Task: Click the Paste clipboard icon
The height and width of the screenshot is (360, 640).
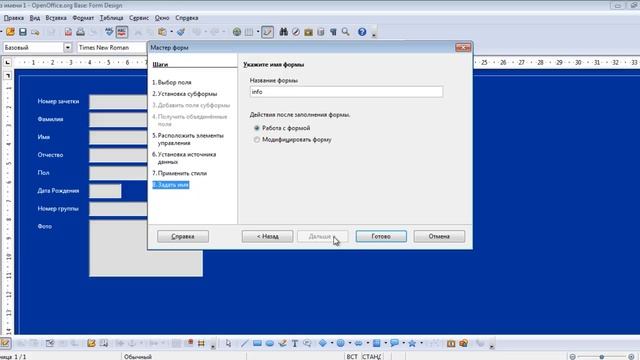Action: click(162, 32)
